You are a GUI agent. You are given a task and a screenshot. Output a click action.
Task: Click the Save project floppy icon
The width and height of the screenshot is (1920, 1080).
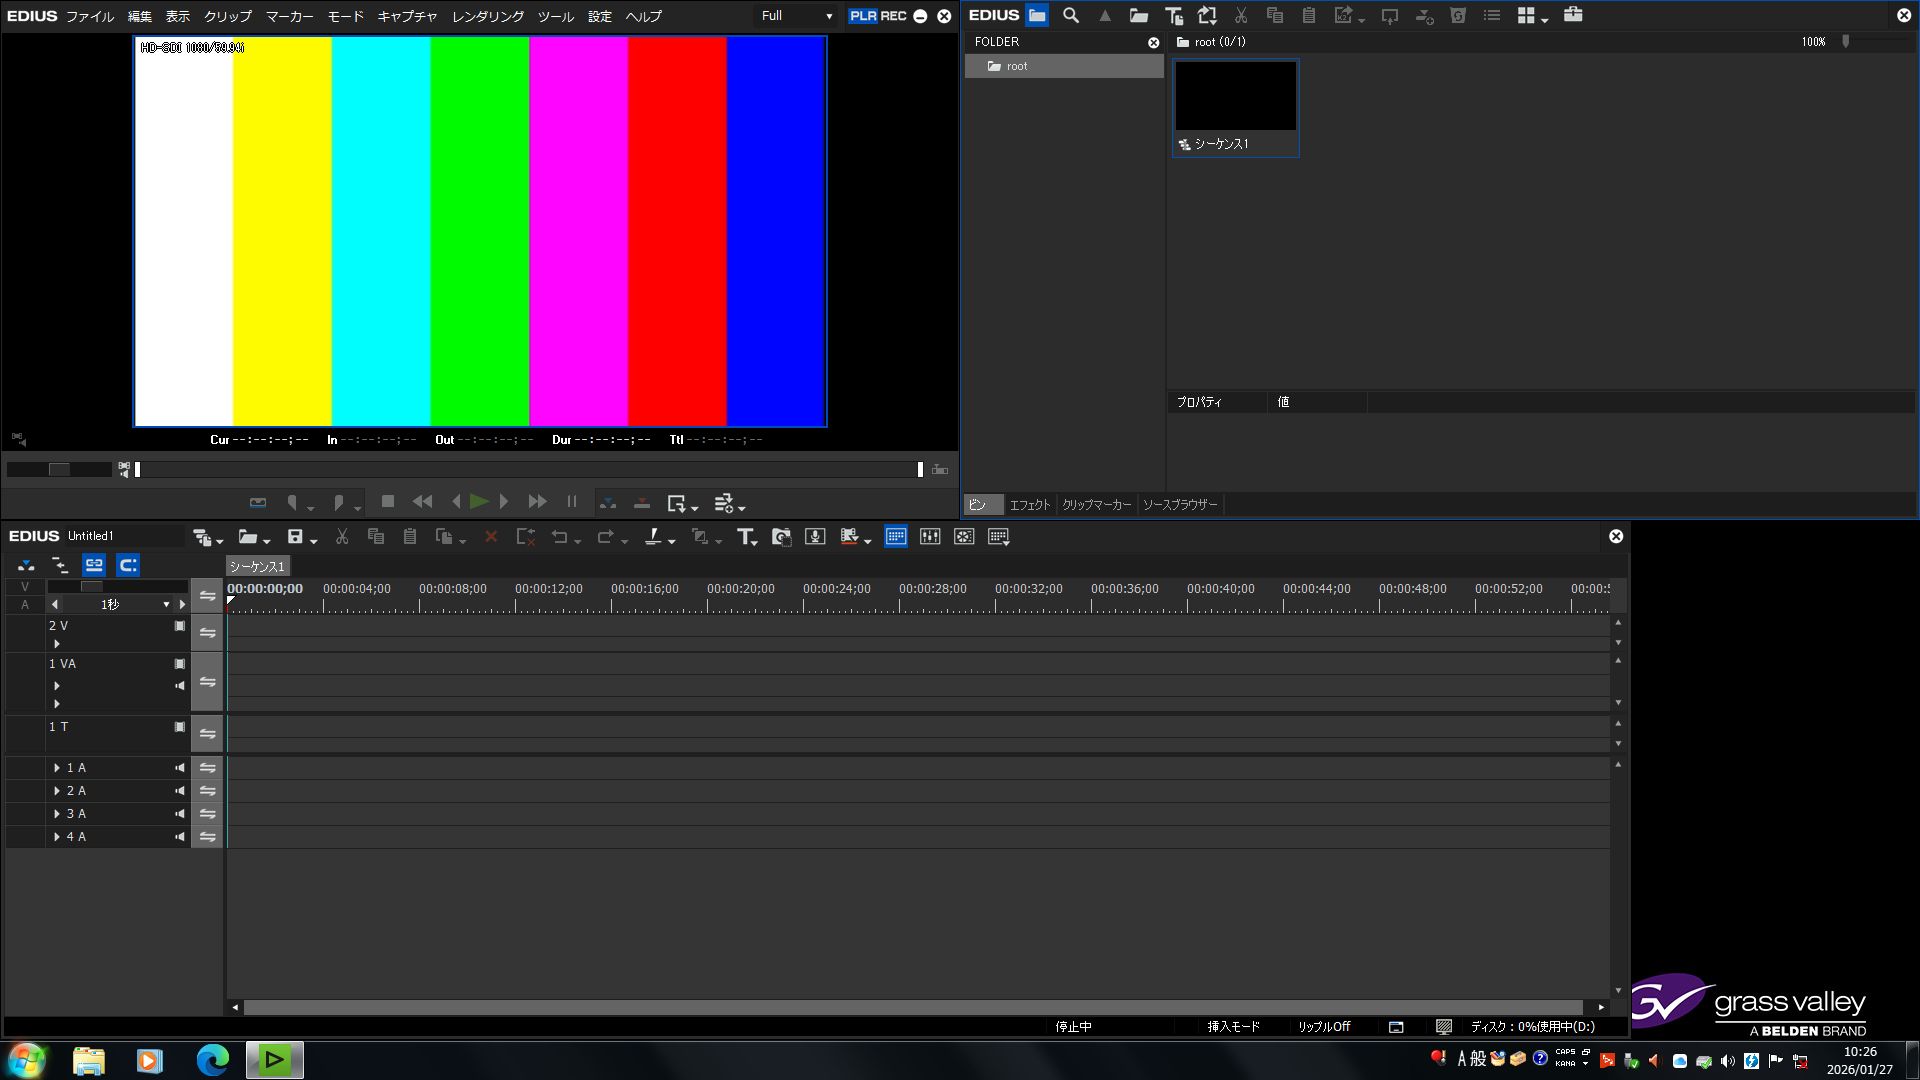295,537
